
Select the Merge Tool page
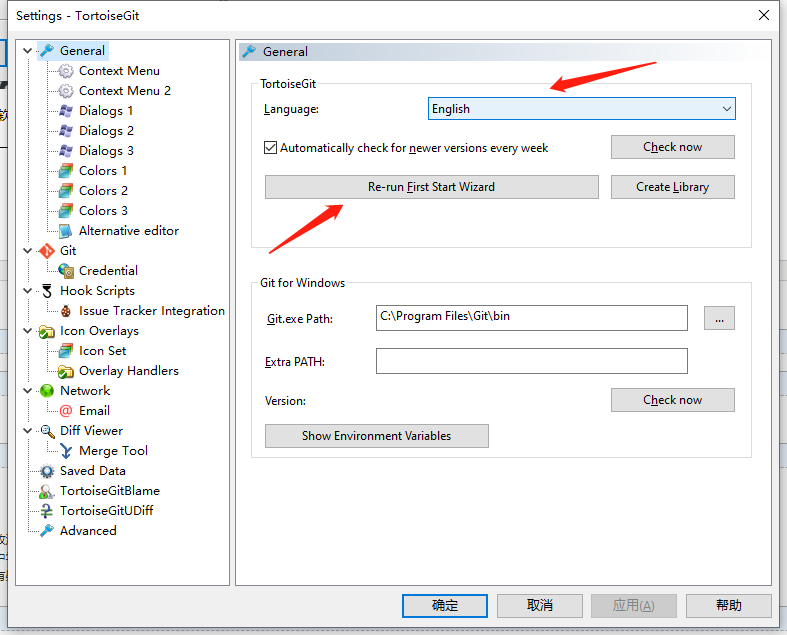[x=113, y=451]
